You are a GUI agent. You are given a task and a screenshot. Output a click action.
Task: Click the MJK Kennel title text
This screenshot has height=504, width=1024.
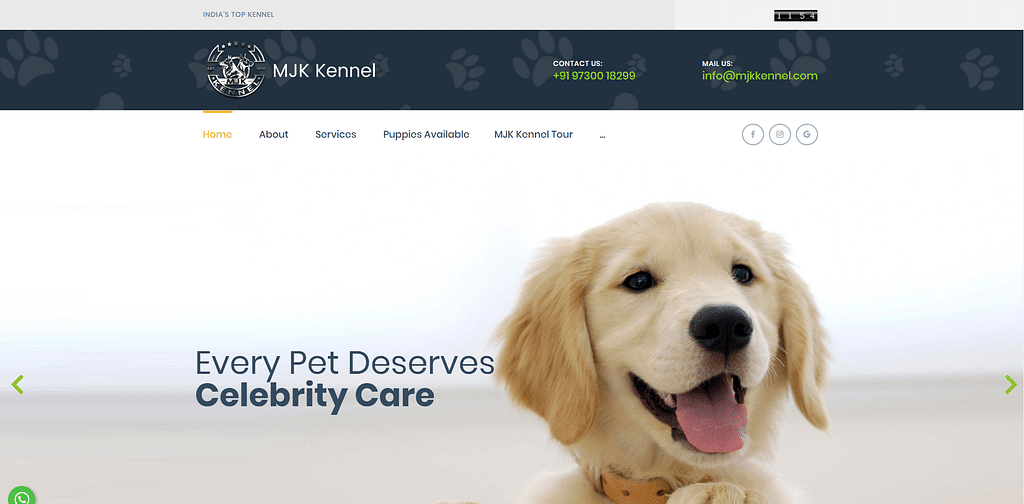pos(324,71)
